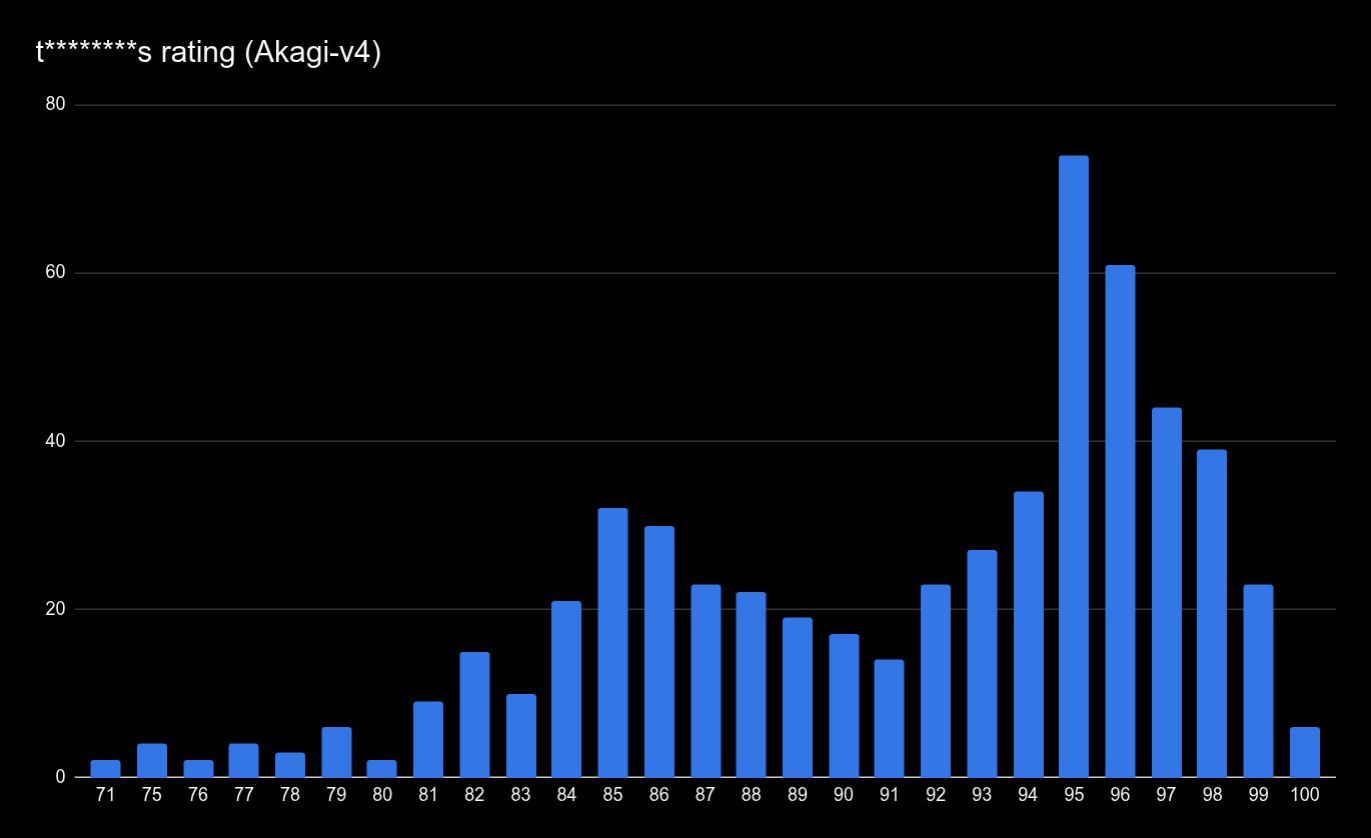Select the x-axis label "77"
The height and width of the screenshot is (838, 1371).
click(x=243, y=796)
